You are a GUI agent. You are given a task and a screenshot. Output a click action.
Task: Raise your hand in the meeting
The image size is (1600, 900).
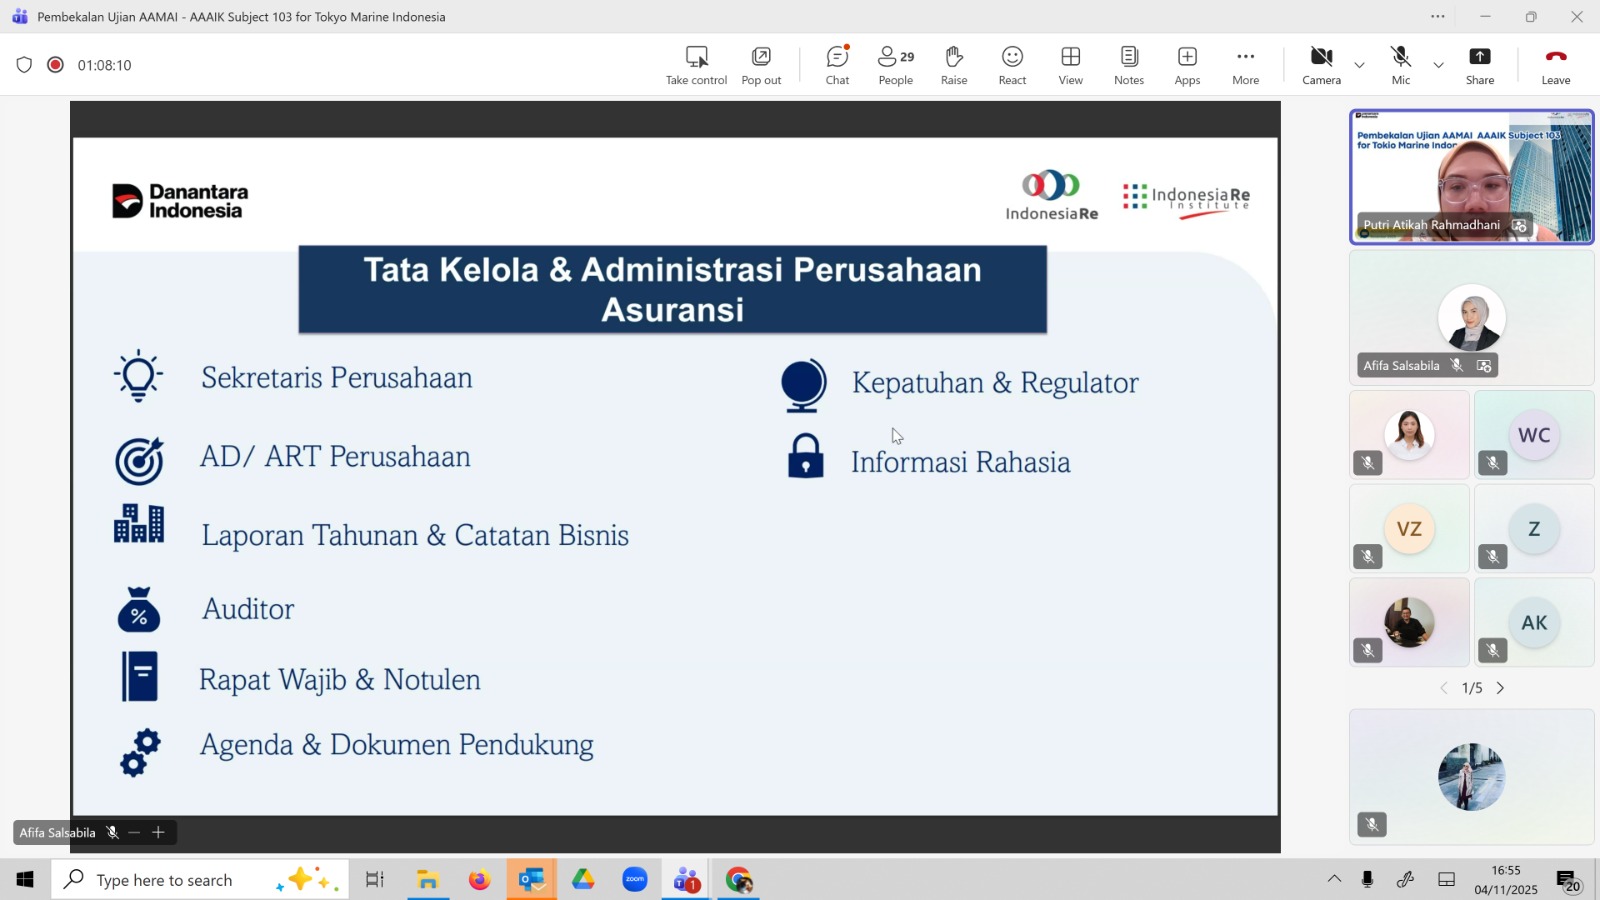tap(953, 65)
